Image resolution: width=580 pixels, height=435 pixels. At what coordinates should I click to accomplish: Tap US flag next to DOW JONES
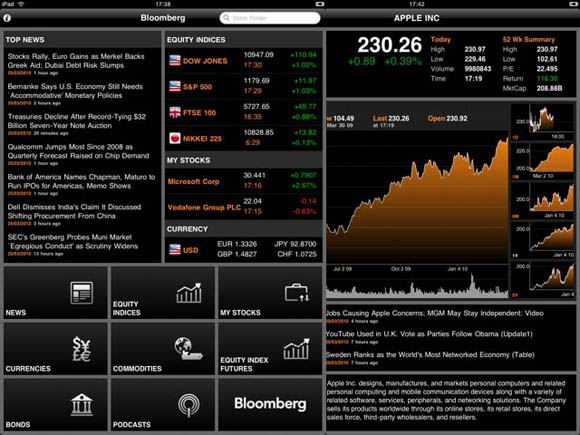175,60
